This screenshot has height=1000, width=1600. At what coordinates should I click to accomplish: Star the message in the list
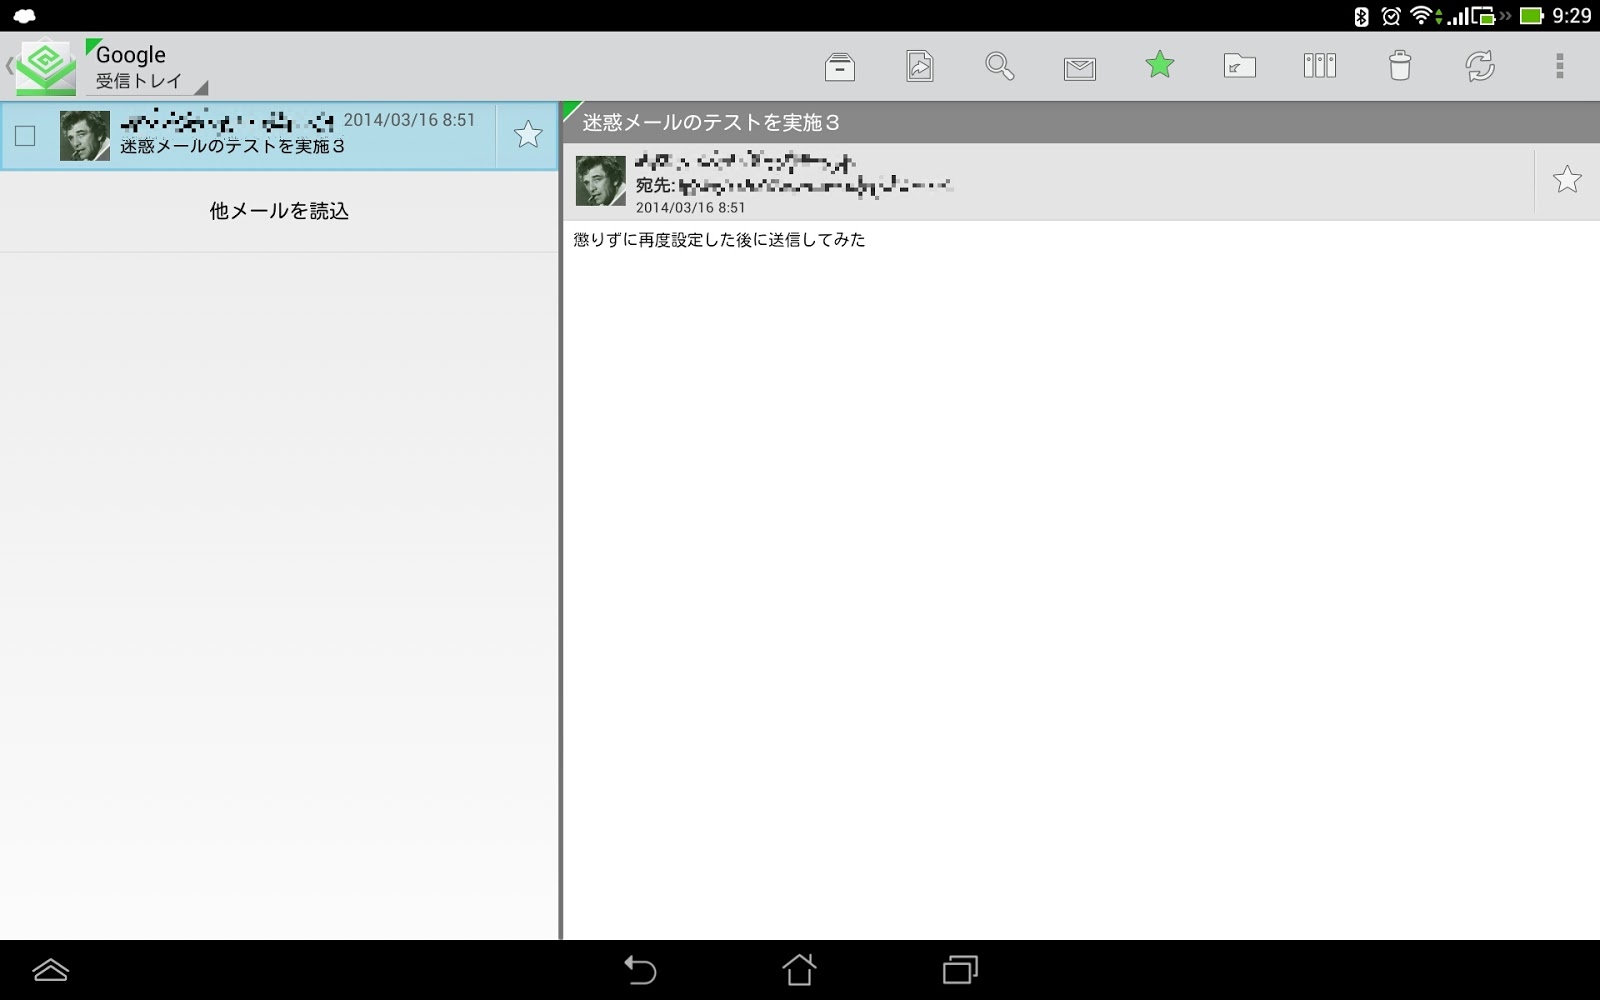click(x=528, y=135)
